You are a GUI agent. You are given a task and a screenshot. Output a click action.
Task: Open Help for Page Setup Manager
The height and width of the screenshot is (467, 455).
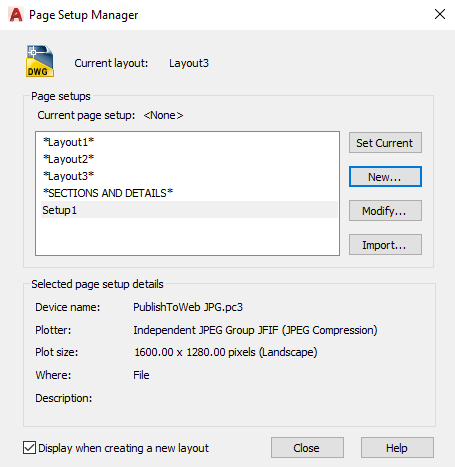pyautogui.click(x=397, y=448)
